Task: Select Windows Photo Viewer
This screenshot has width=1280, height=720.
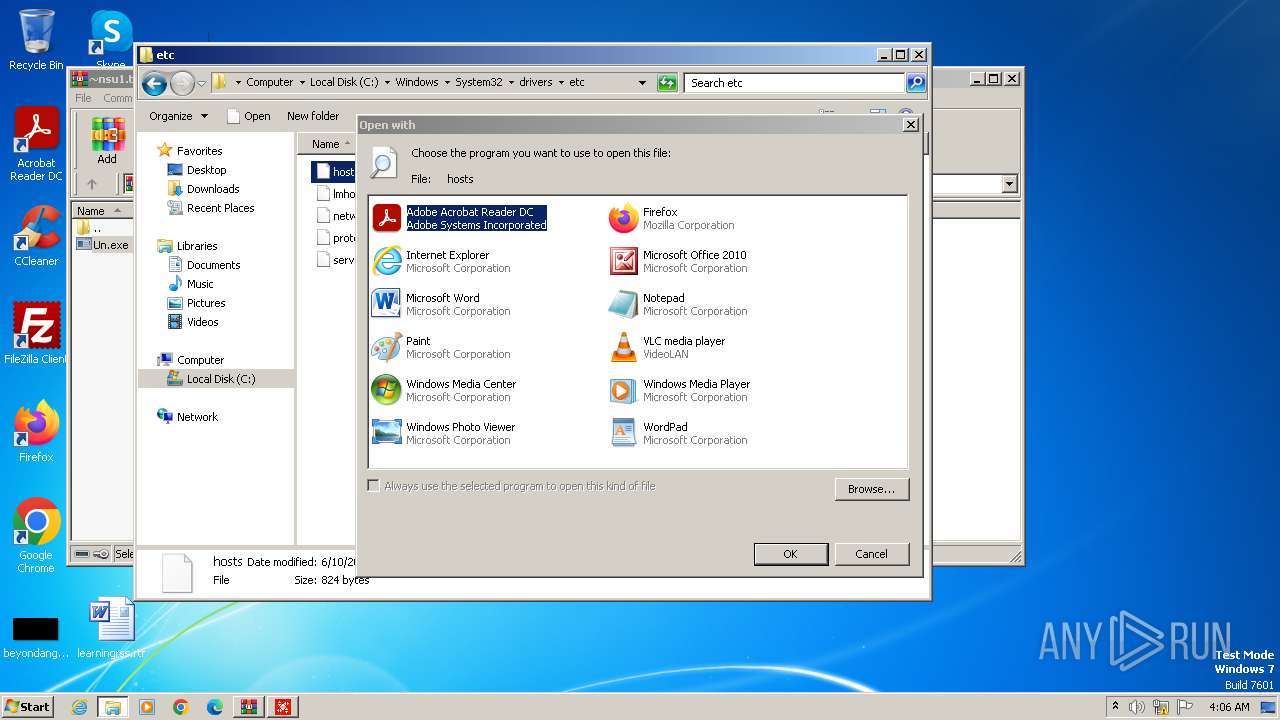Action: coord(443,433)
